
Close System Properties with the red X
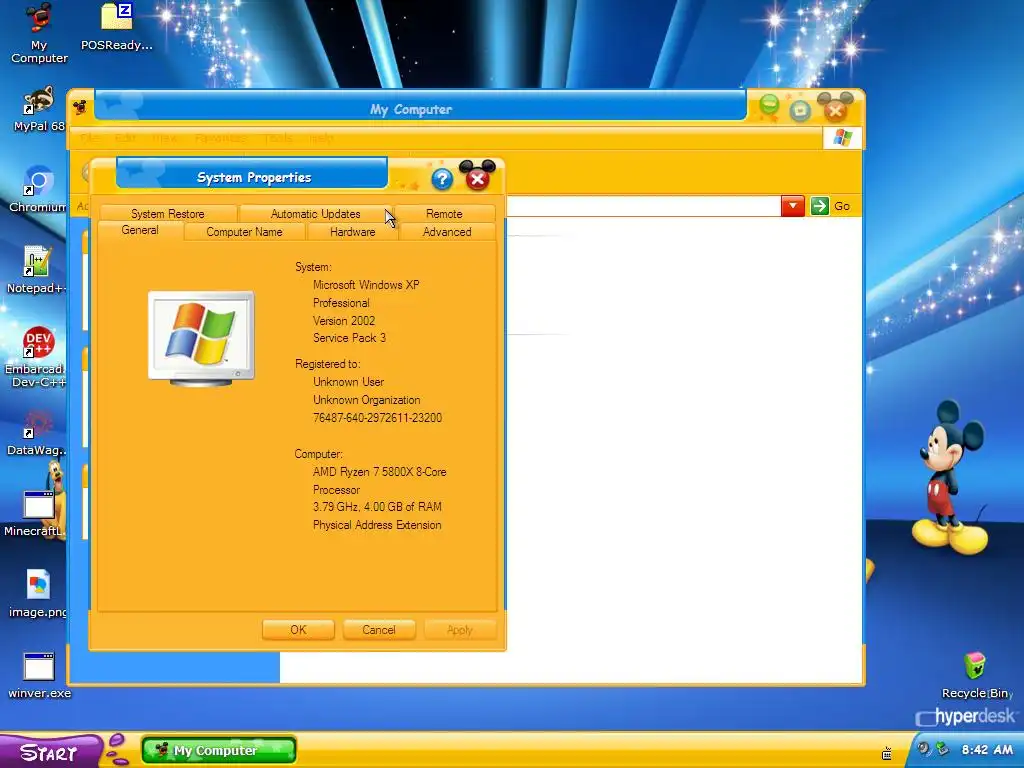point(477,176)
